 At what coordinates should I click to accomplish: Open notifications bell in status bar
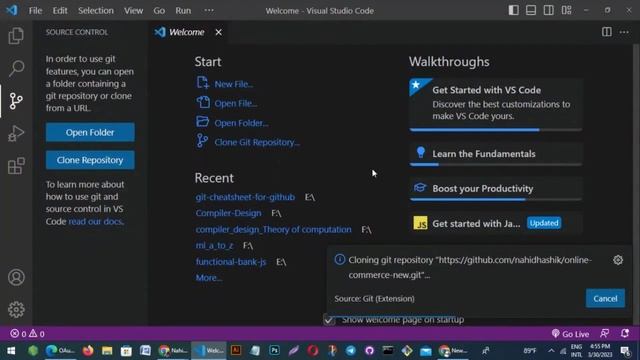coord(624,333)
